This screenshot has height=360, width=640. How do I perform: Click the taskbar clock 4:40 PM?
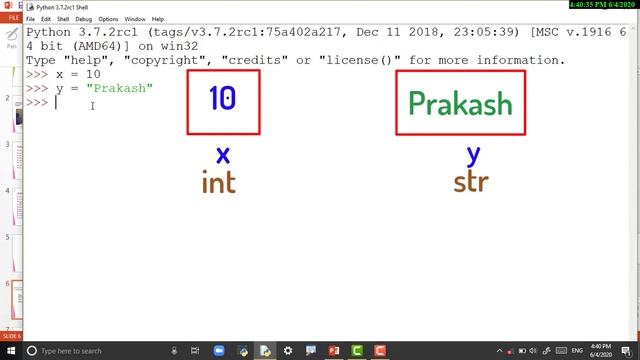point(601,351)
